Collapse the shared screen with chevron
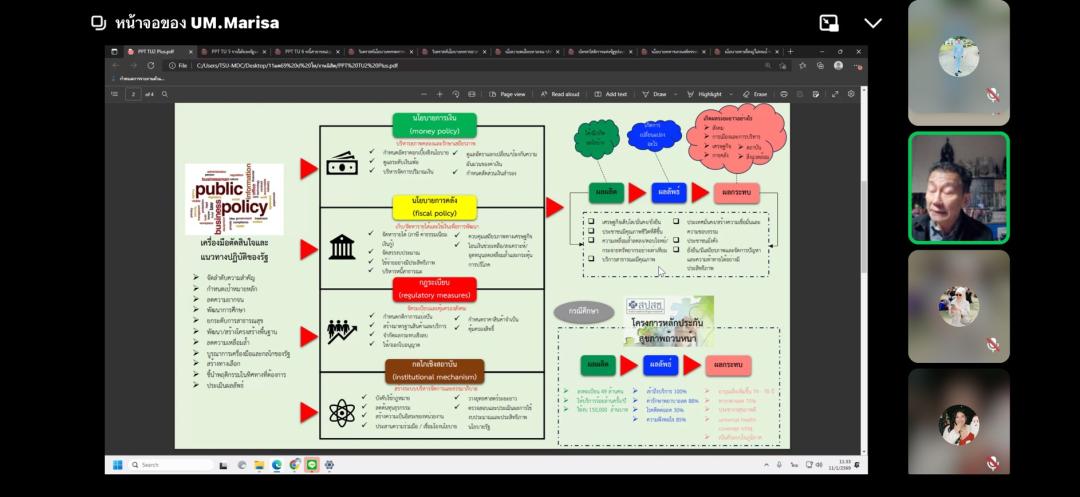 pyautogui.click(x=873, y=23)
